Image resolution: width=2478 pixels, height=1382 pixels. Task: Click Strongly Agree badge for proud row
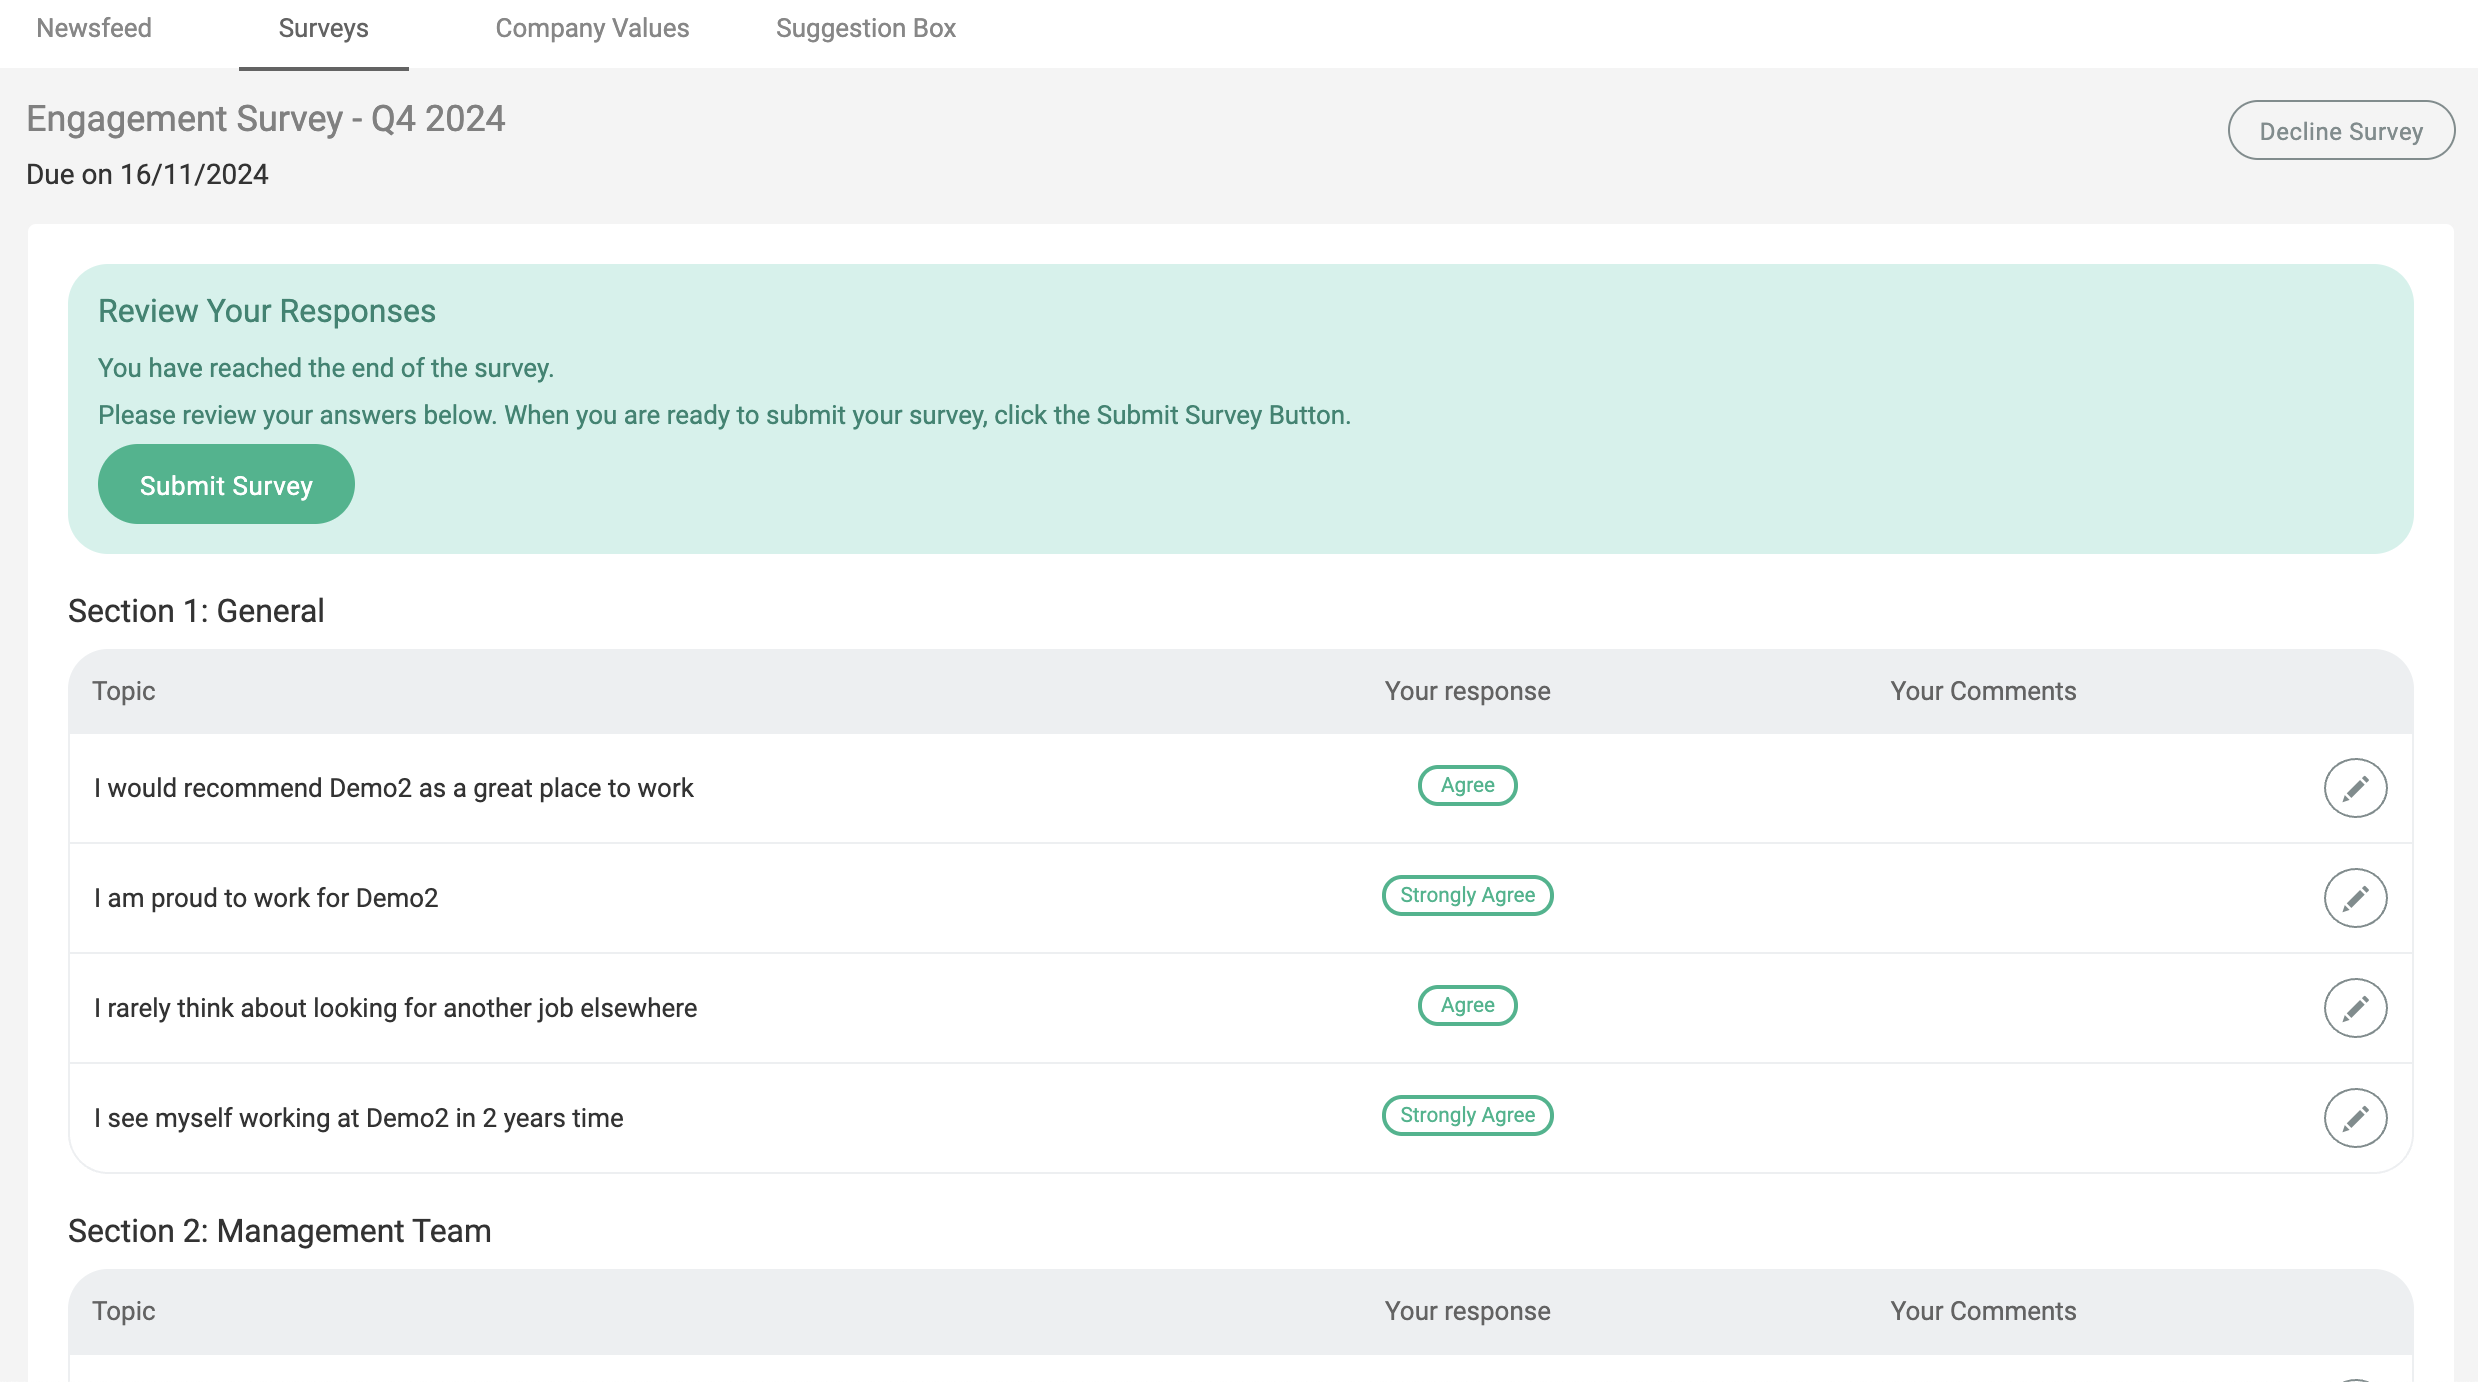click(1467, 896)
